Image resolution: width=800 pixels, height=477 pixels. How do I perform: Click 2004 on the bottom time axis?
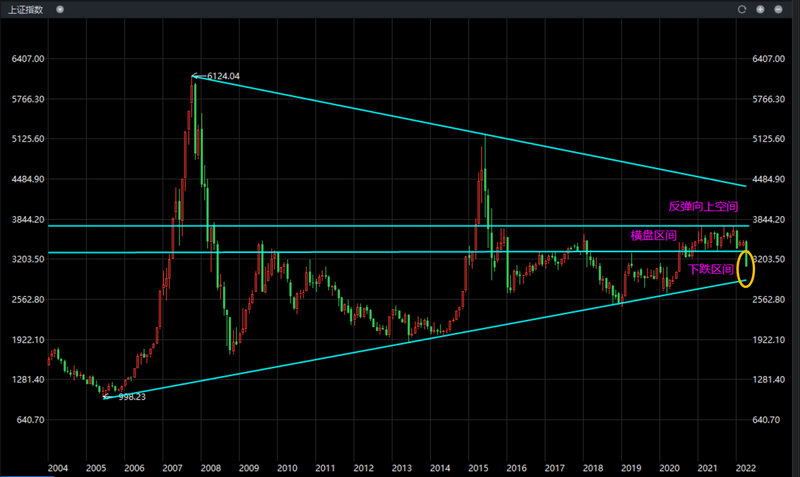[x=57, y=468]
